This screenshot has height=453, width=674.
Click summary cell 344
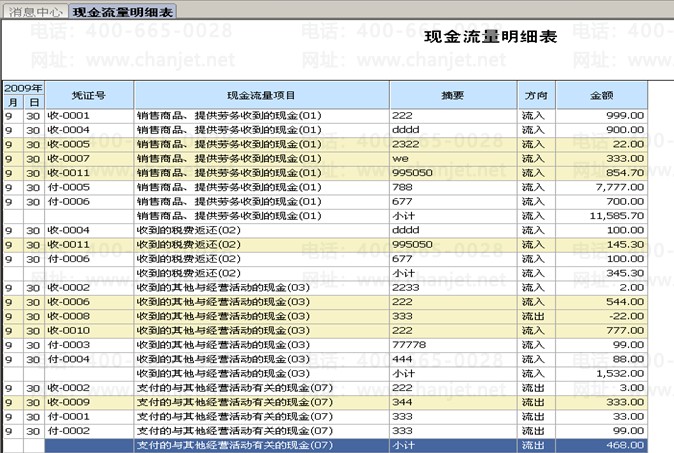click(x=453, y=402)
